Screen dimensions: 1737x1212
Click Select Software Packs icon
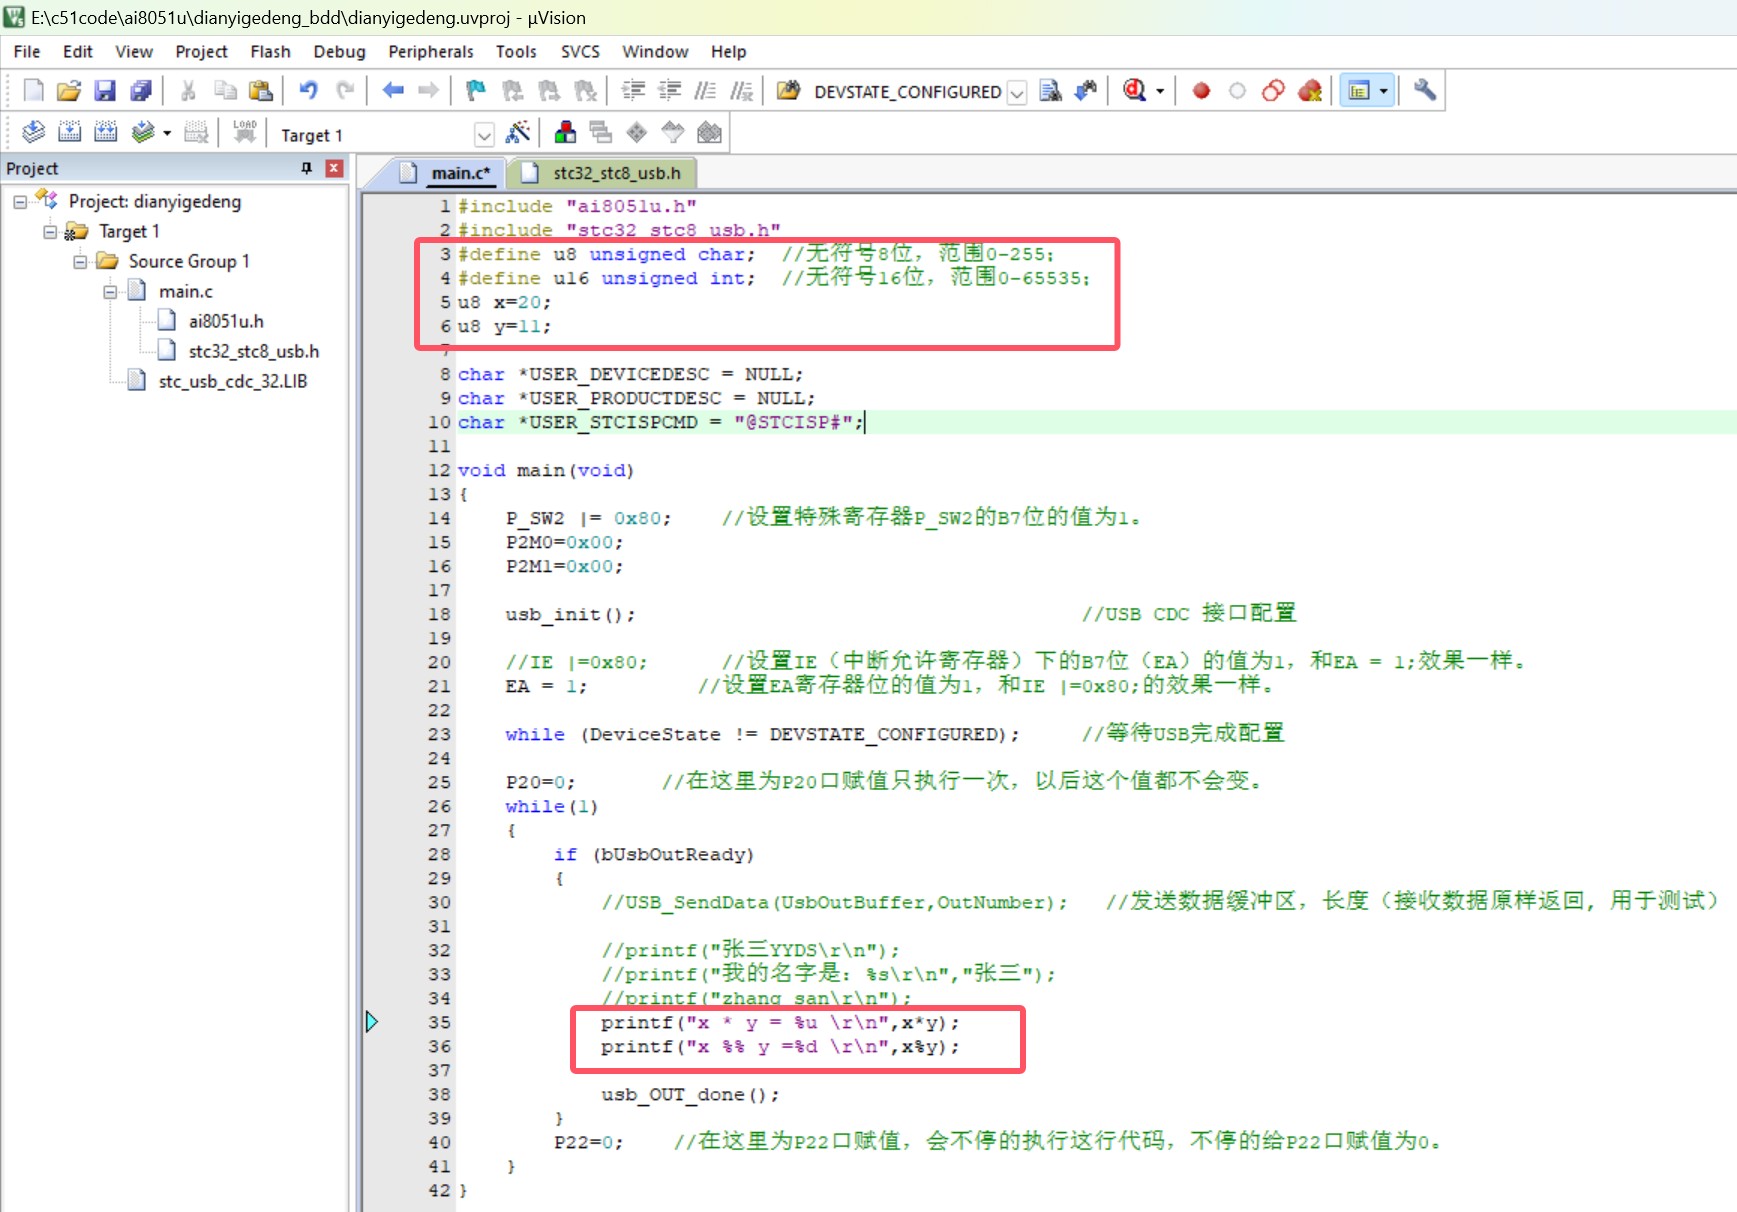coord(673,133)
